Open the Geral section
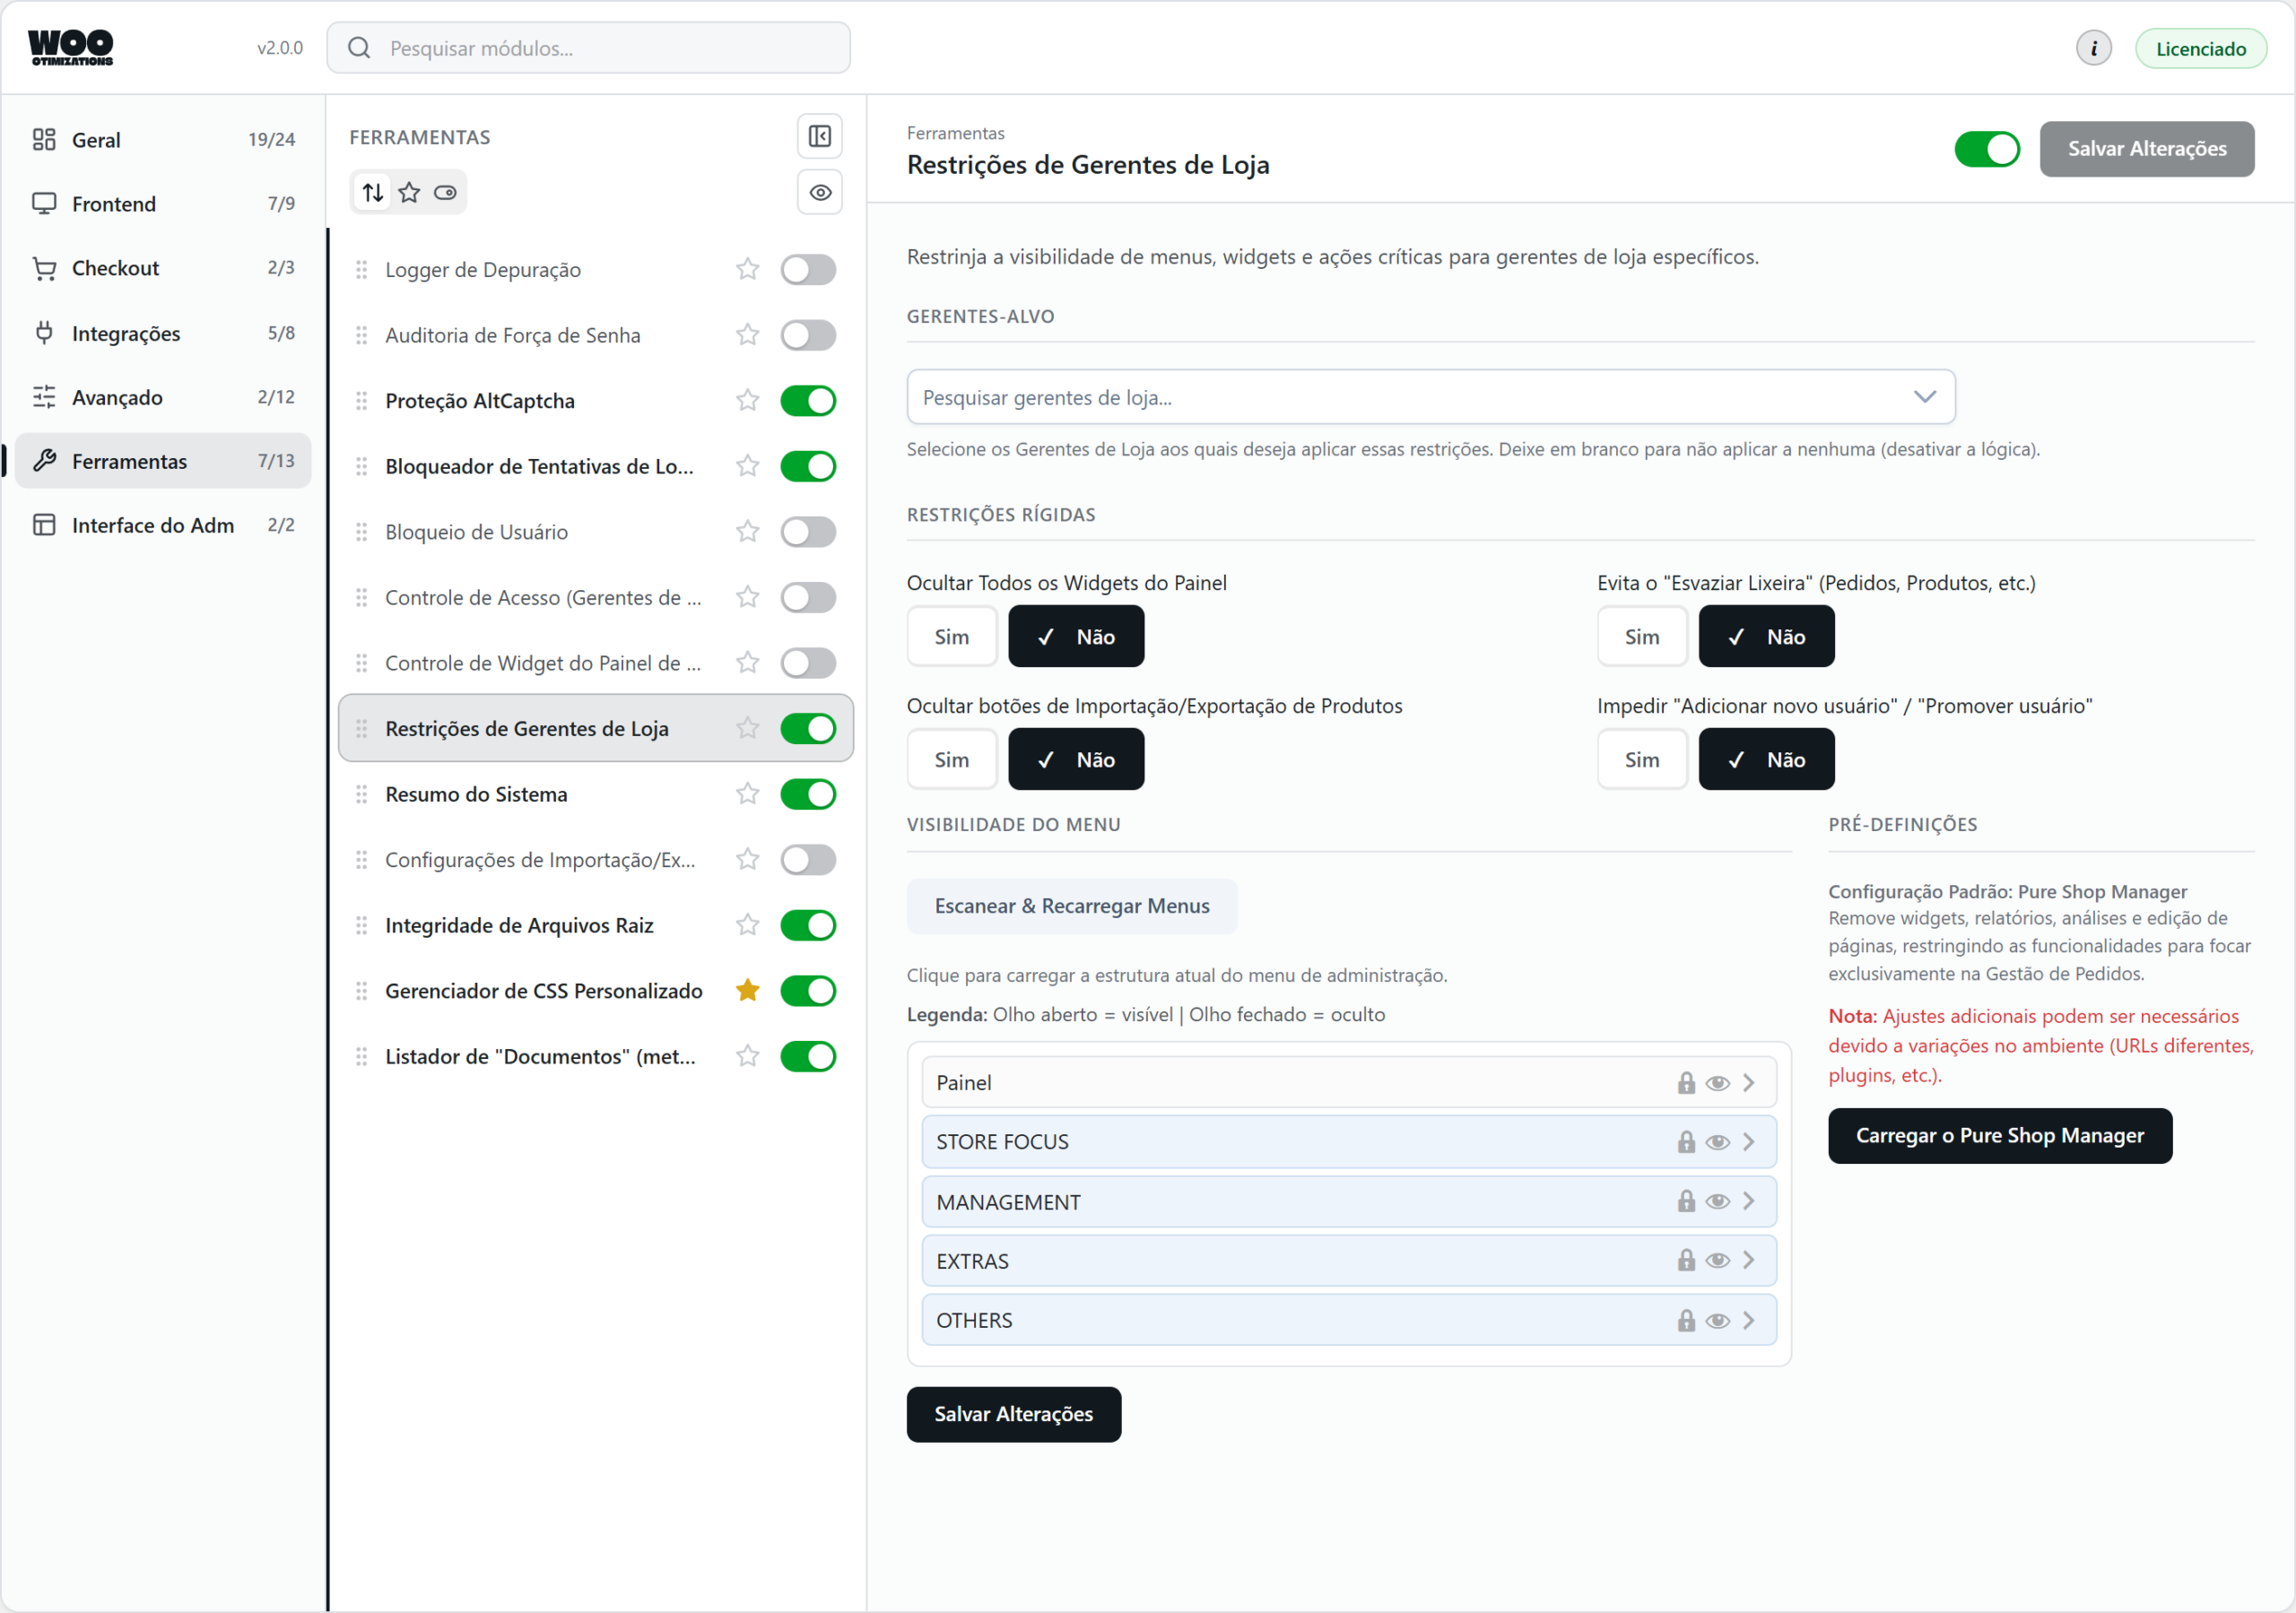Viewport: 2296px width, 1613px height. tap(163, 139)
